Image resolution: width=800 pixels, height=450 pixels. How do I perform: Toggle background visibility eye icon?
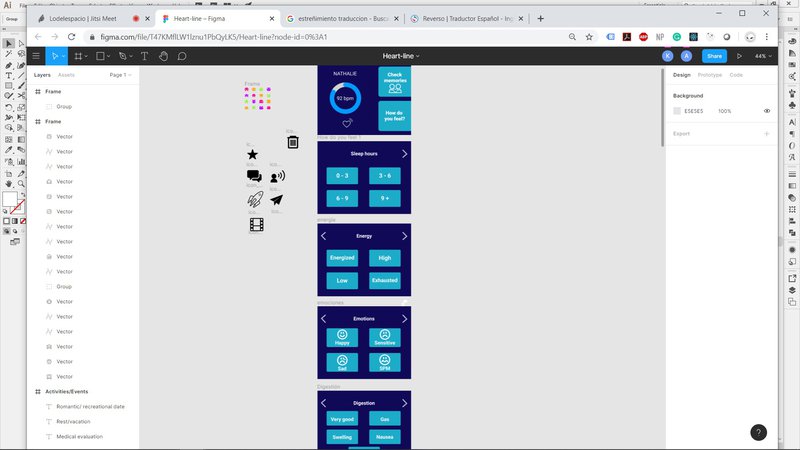(767, 111)
